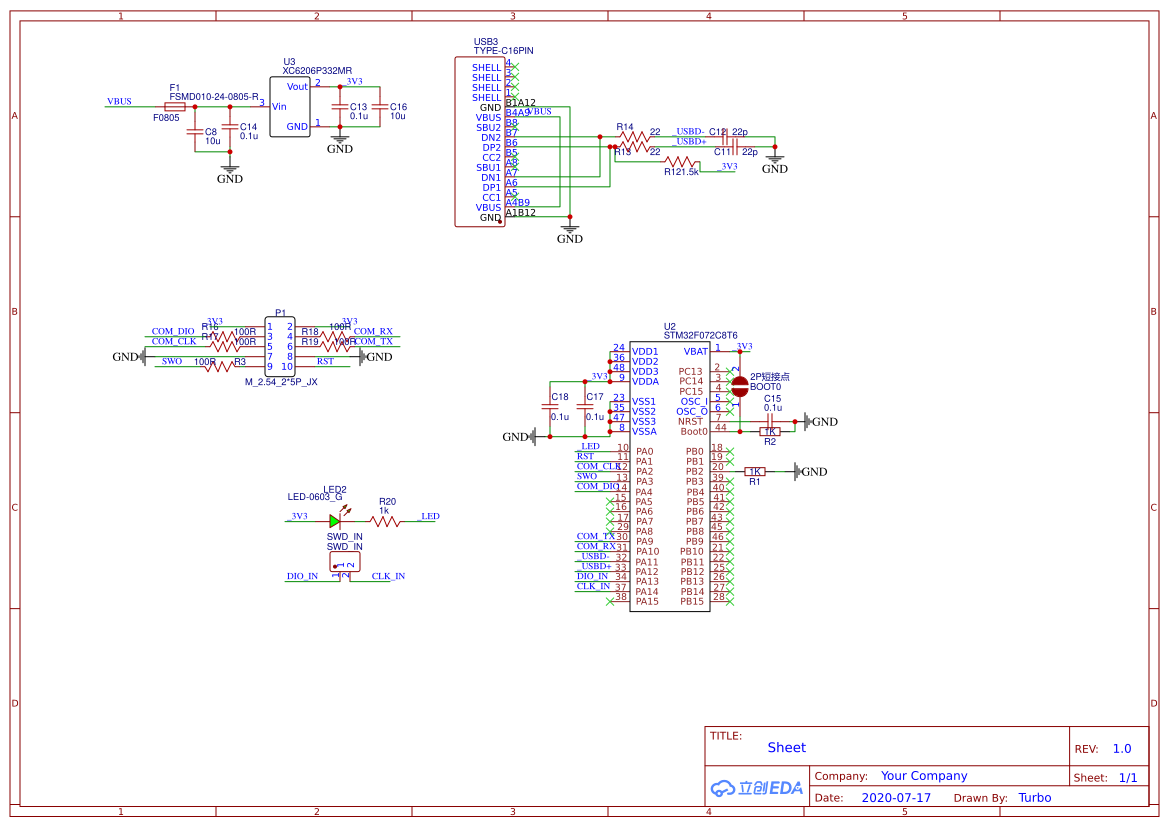
Task: Select the R12 1.5k resistor symbol
Action: click(683, 161)
